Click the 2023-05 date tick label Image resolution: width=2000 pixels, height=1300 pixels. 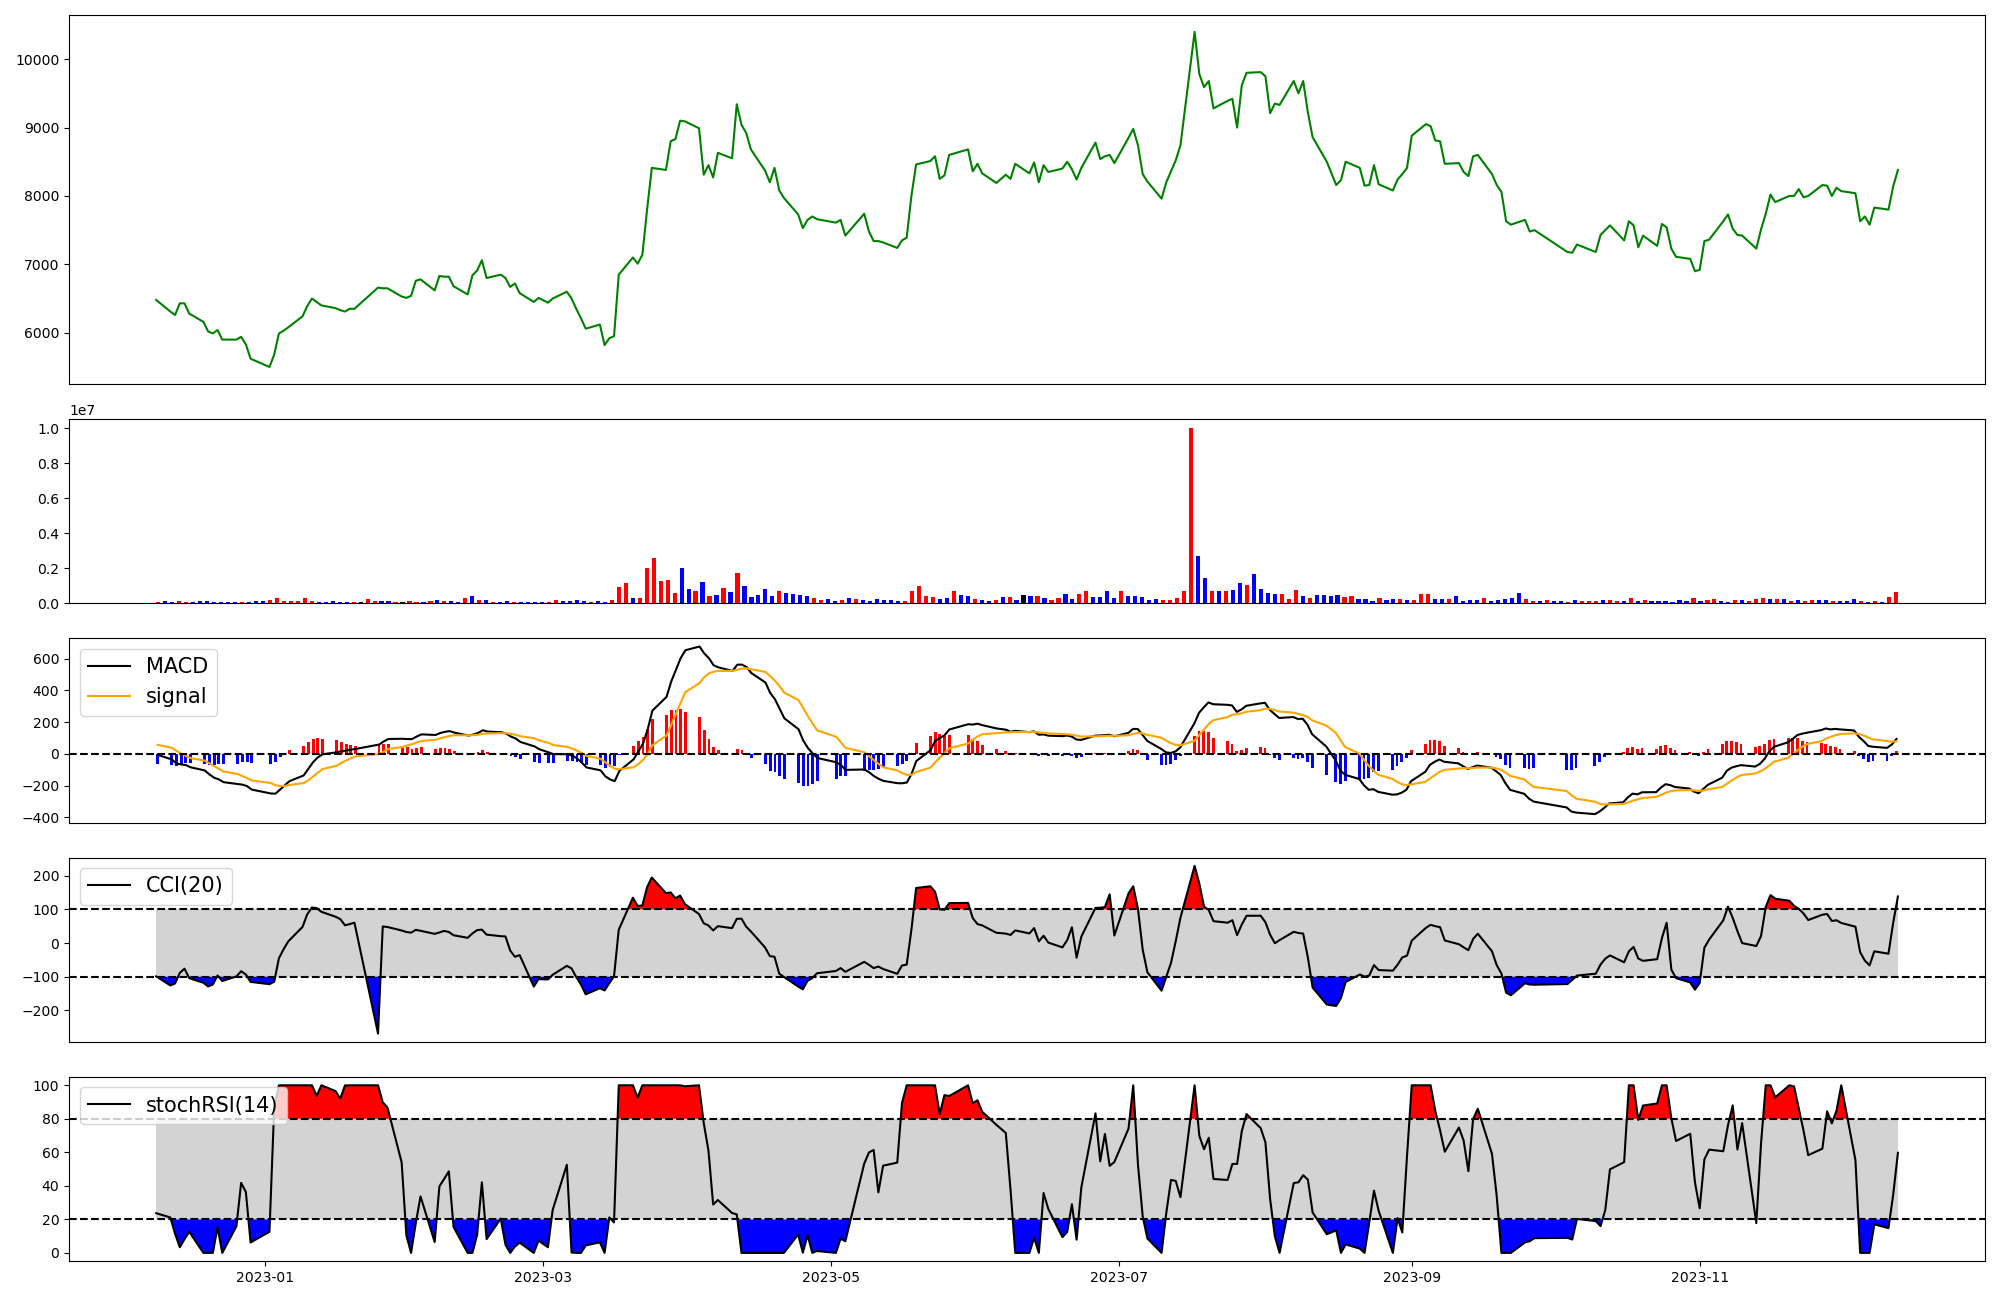pyautogui.click(x=830, y=1277)
